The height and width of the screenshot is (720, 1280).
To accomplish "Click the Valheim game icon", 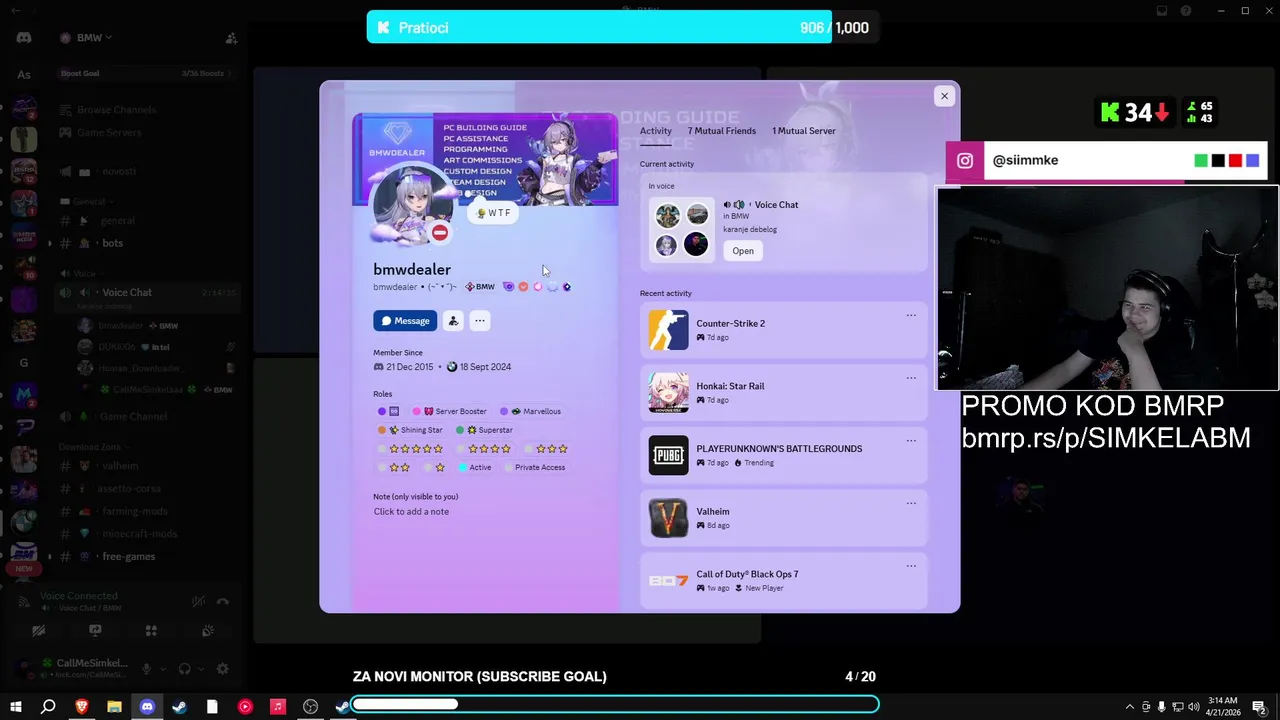I will click(668, 518).
